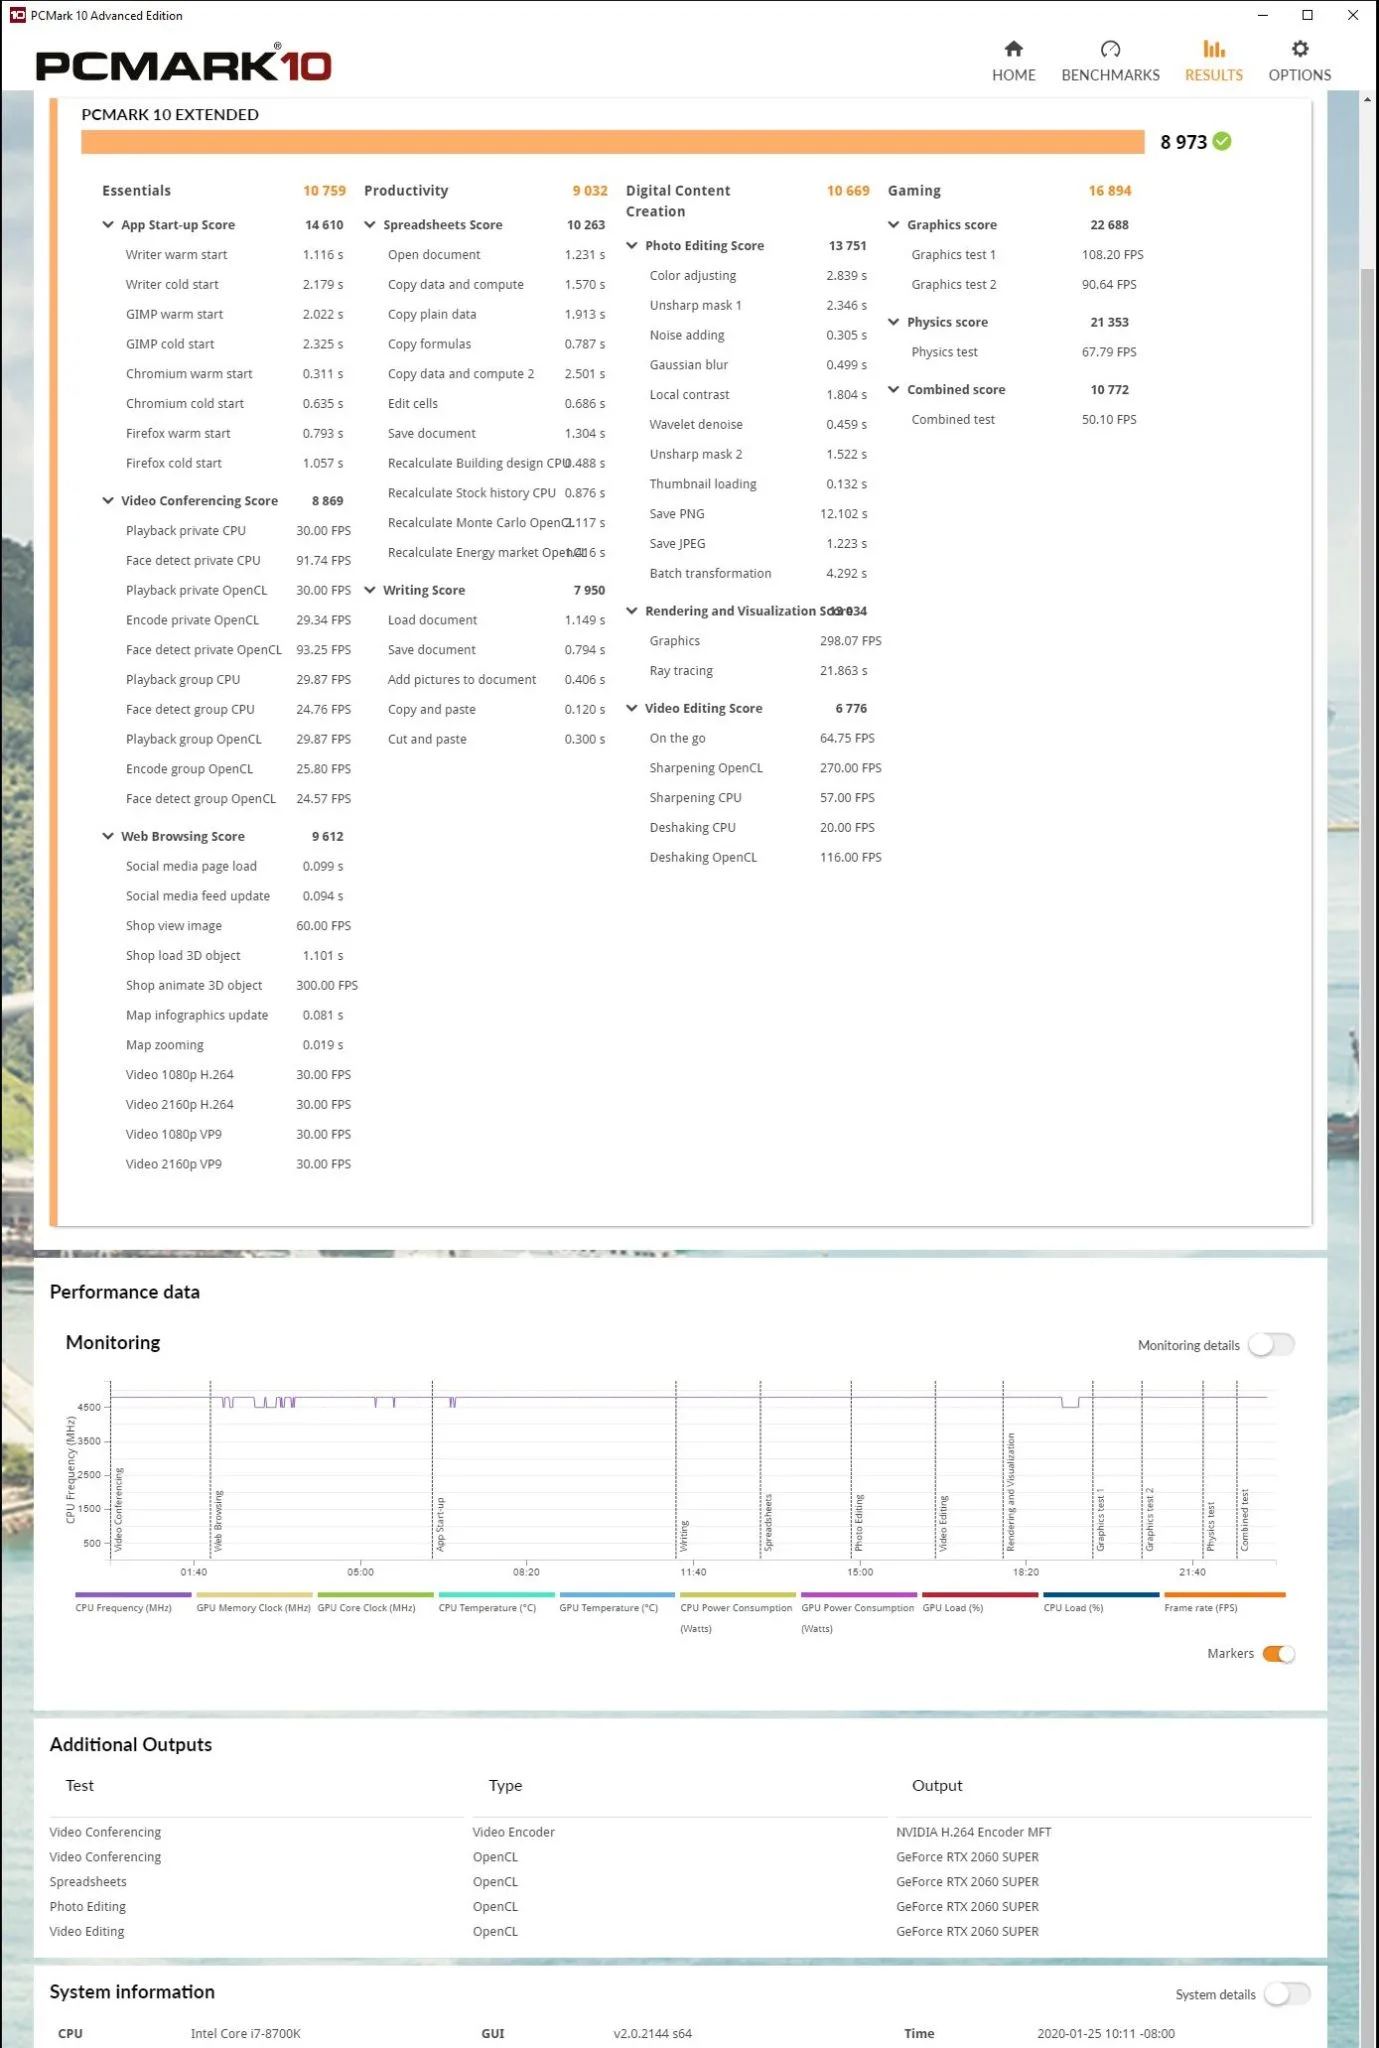
Task: Click the green validation checkmark beside 8 973
Action: (x=1222, y=142)
